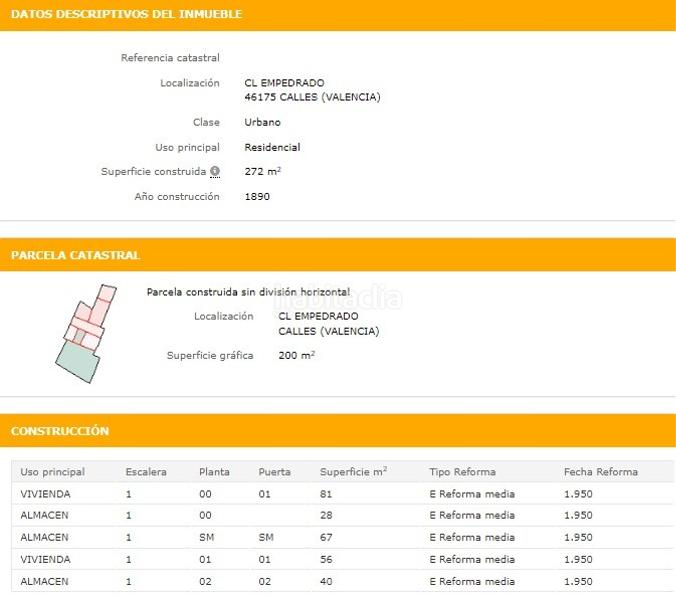Select the Escalera column header
This screenshot has height=600, width=676.
click(x=146, y=472)
